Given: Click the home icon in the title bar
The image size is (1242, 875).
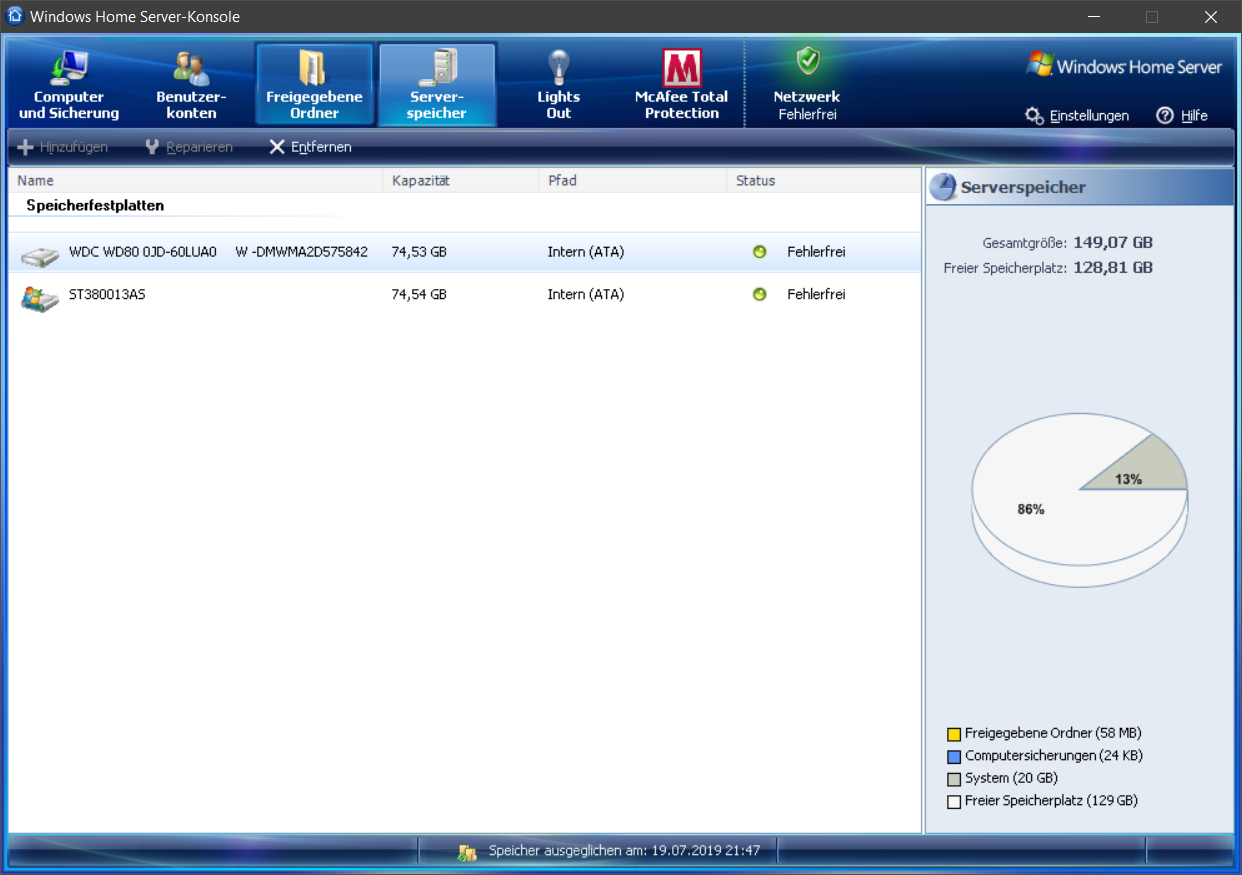Looking at the screenshot, I should [15, 16].
